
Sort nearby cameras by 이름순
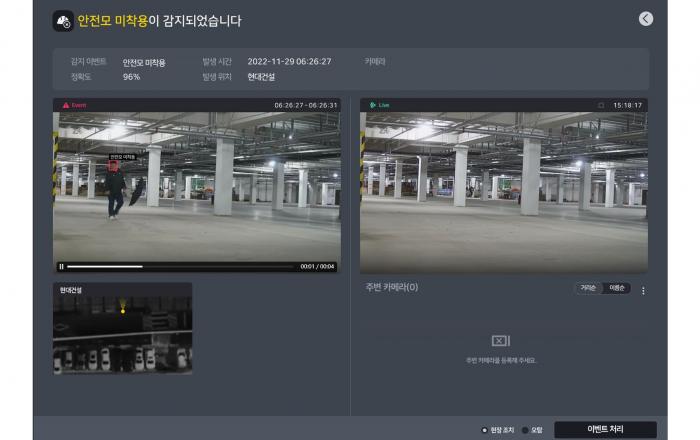[x=616, y=288]
